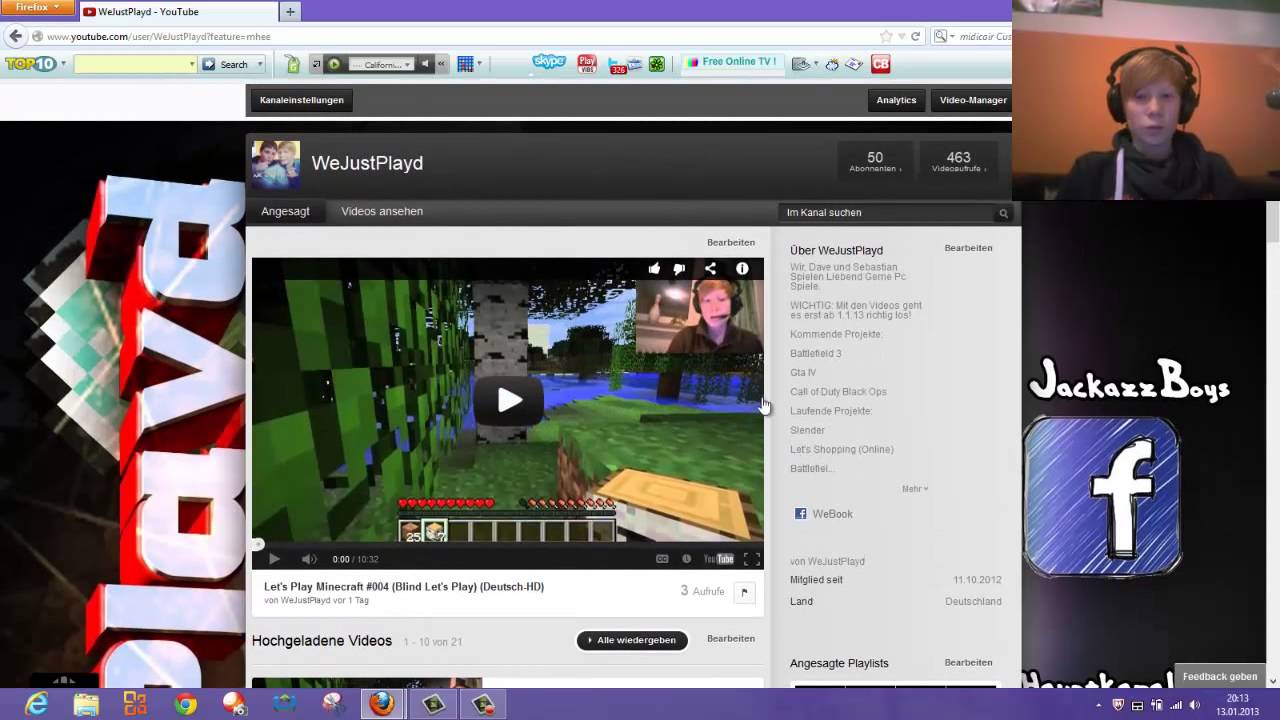Click the volume icon in system tray
Viewport: 1280px width, 720px height.
(1195, 705)
